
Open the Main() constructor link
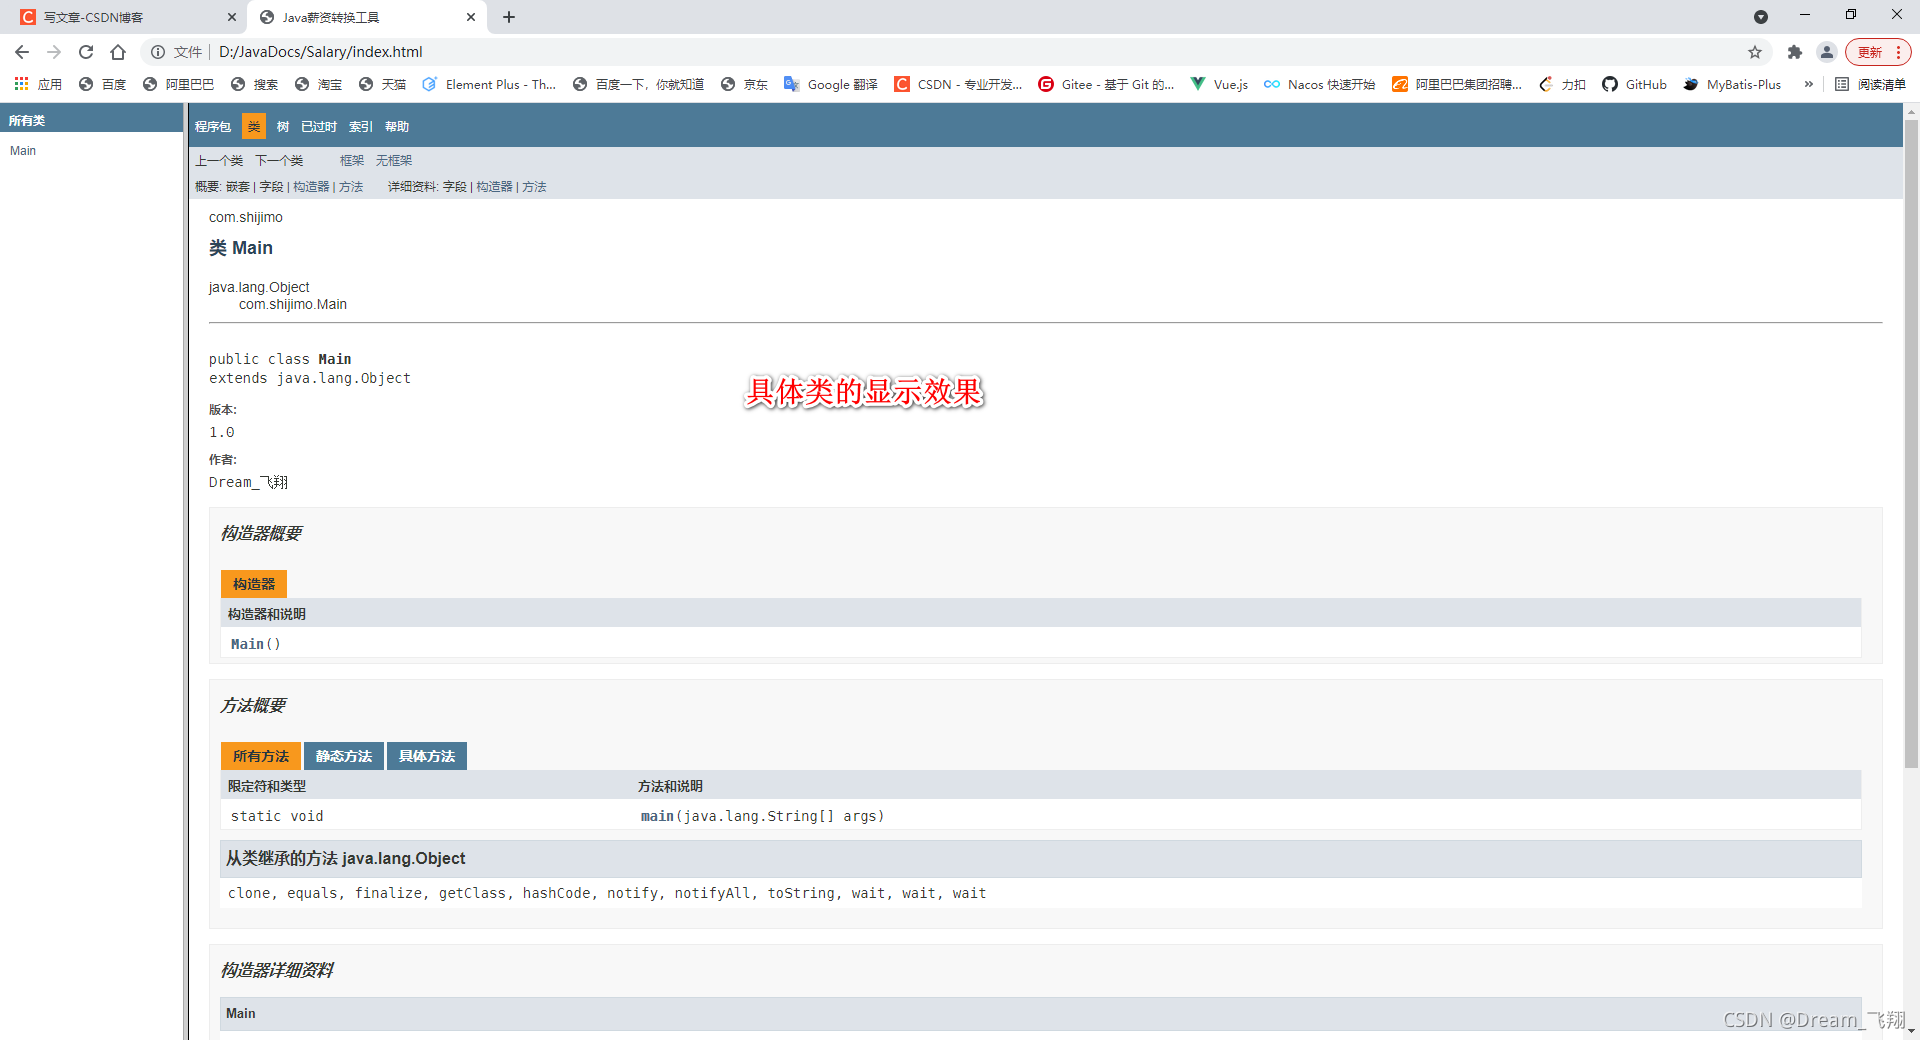247,644
